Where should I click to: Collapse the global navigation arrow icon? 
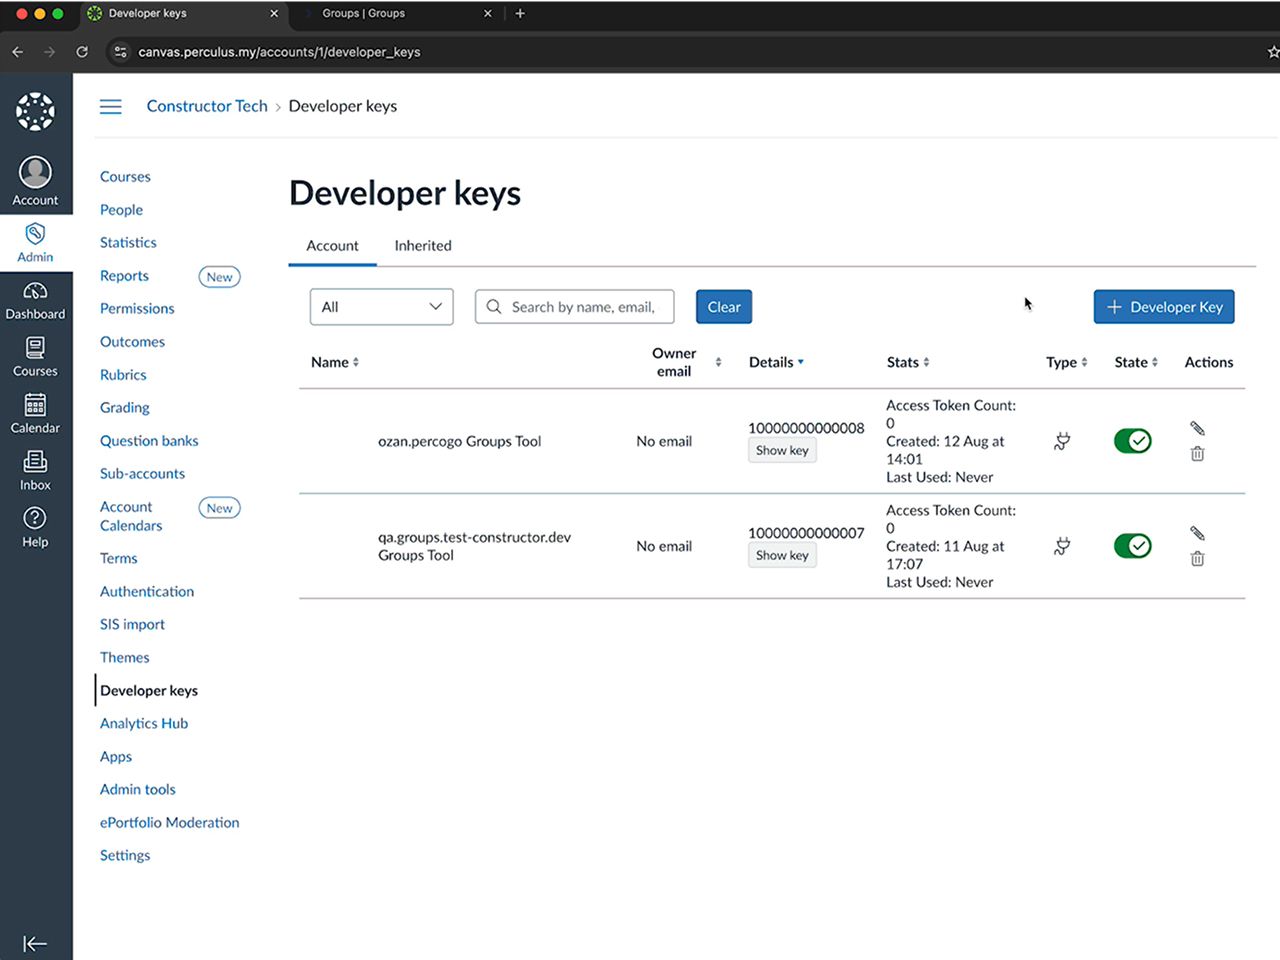[35, 943]
